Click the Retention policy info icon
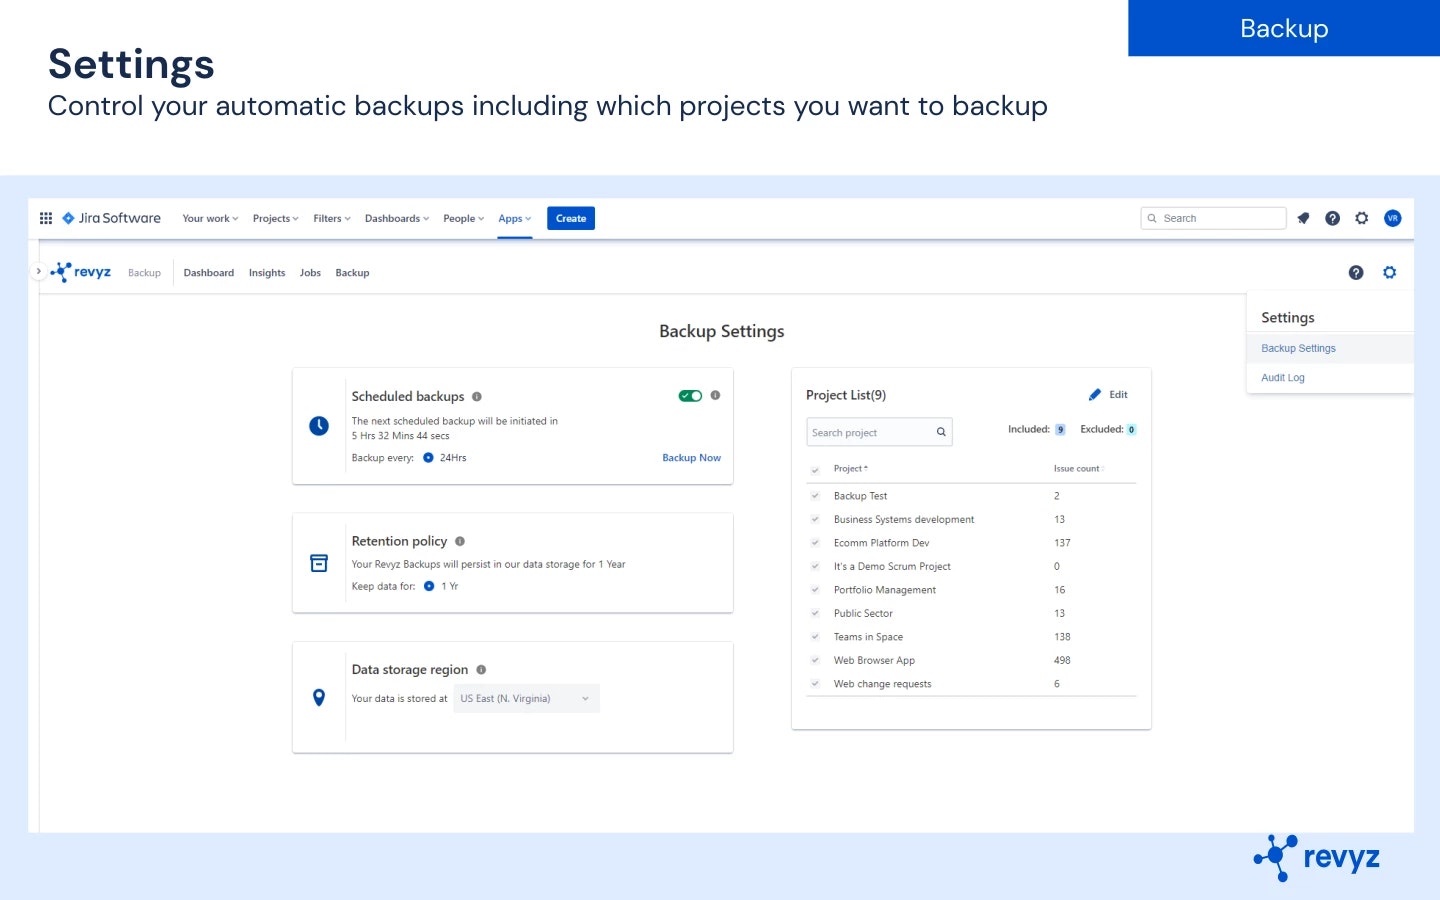The width and height of the screenshot is (1440, 900). 460,541
